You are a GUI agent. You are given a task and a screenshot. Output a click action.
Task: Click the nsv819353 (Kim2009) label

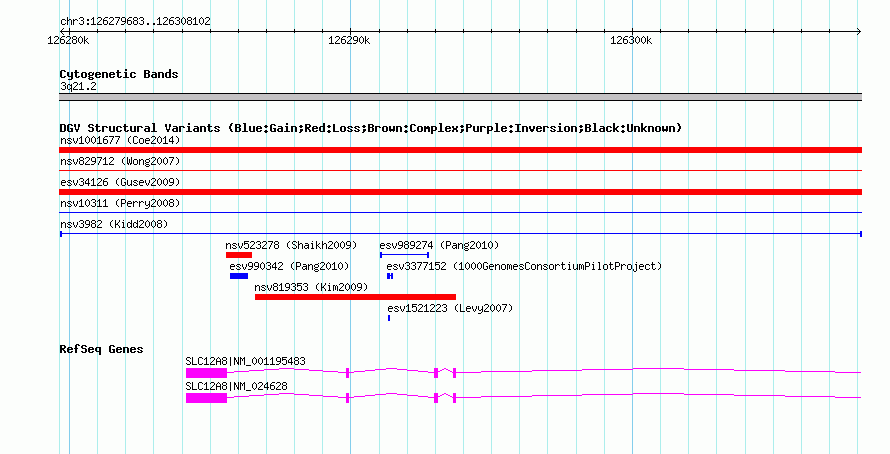(x=311, y=287)
